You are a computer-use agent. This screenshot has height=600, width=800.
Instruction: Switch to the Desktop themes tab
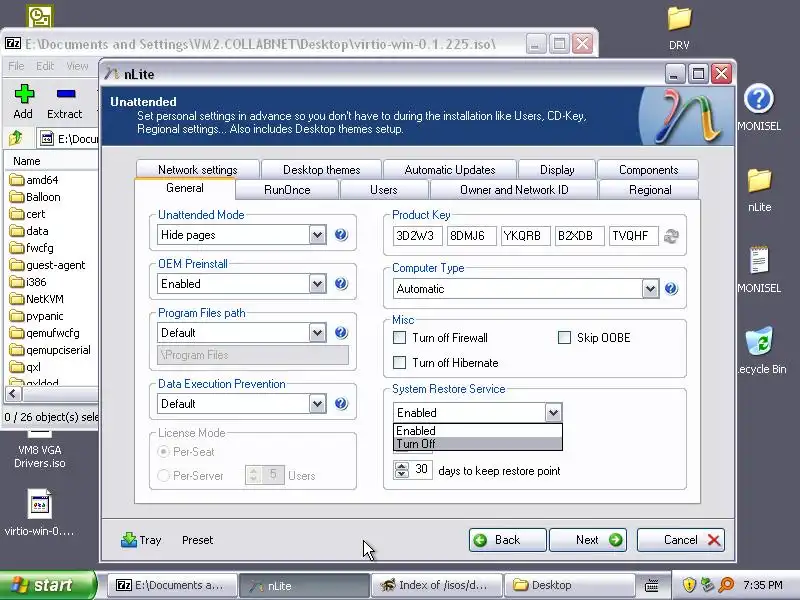[321, 169]
